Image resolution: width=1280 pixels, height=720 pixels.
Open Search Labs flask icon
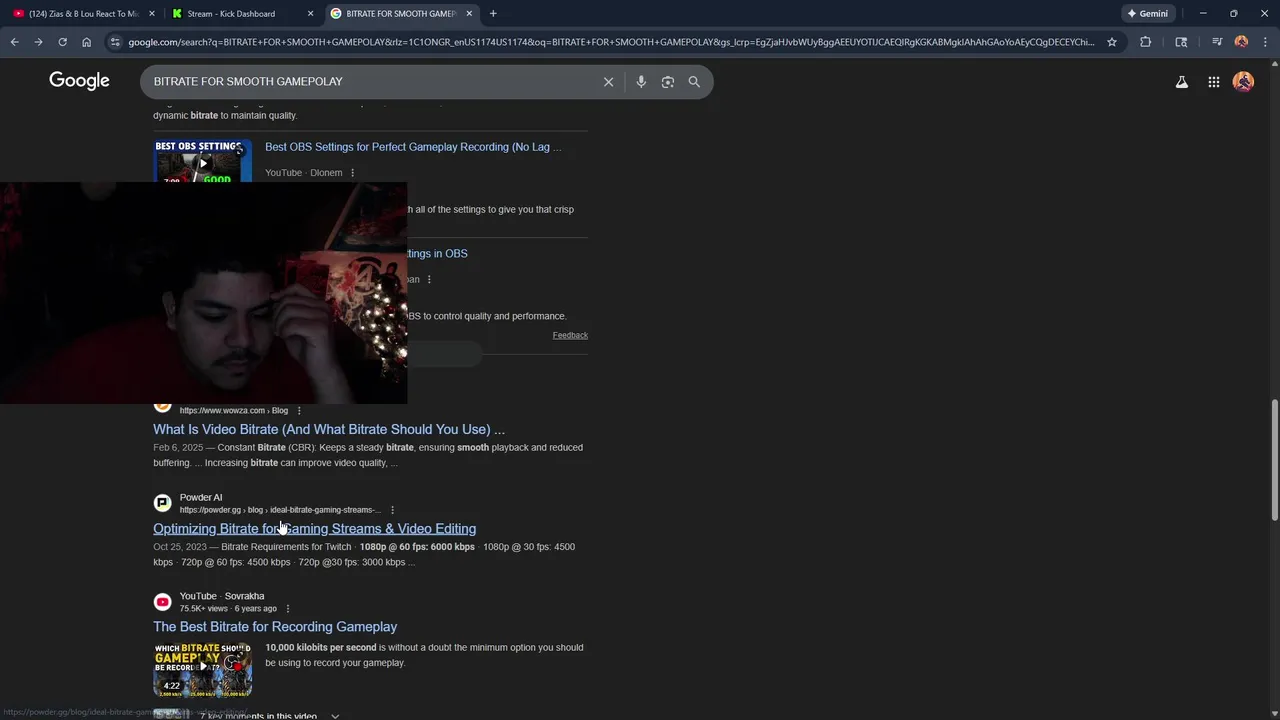coord(1182,82)
